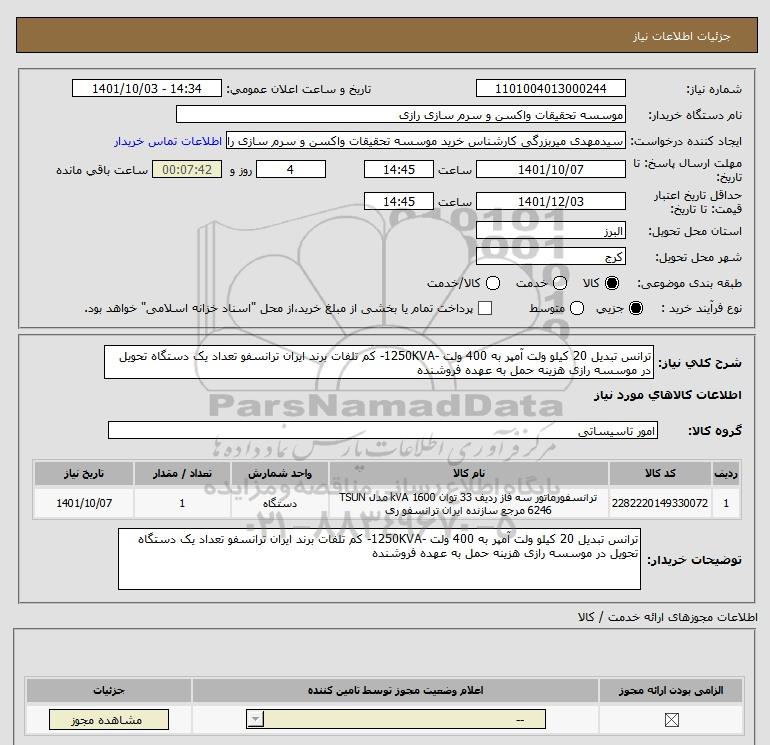This screenshot has width=770, height=745.
Task: Click the شماره نیاز field 1101004013000244
Action: click(550, 88)
